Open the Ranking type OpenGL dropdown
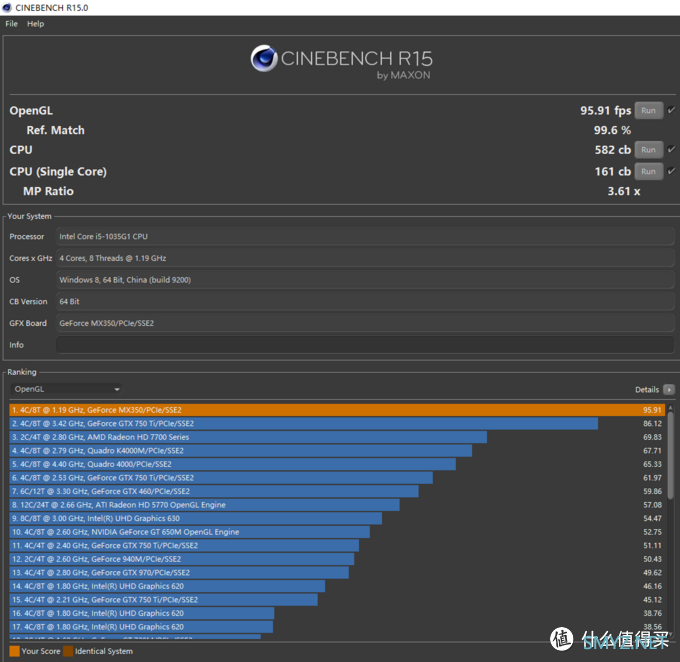The width and height of the screenshot is (680, 662). pos(66,389)
